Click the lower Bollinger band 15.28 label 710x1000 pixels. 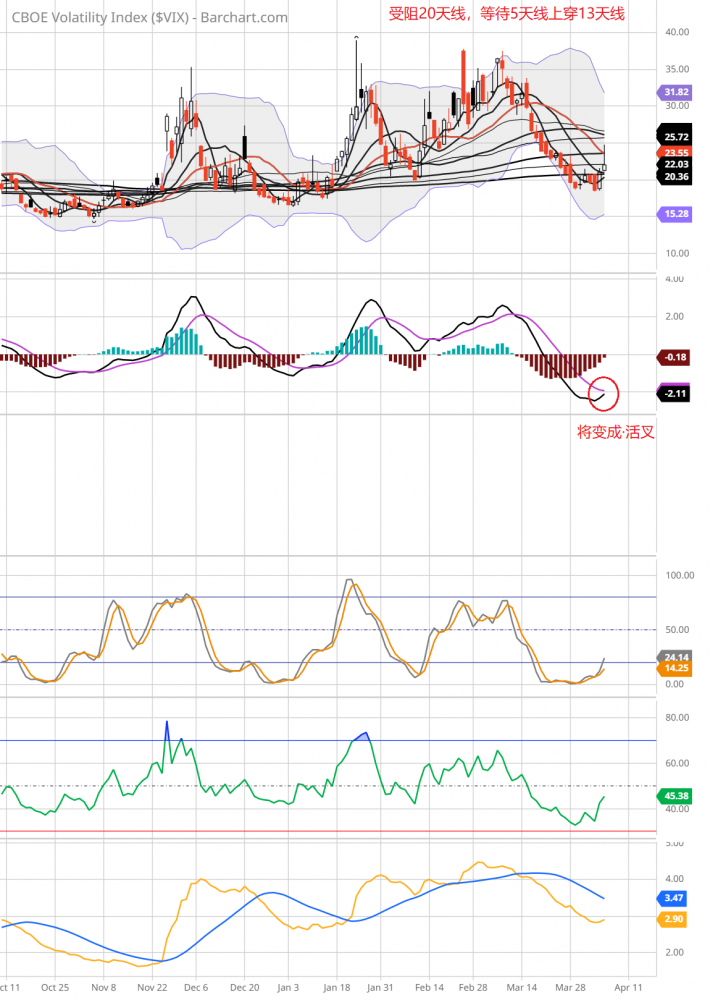(x=676, y=214)
